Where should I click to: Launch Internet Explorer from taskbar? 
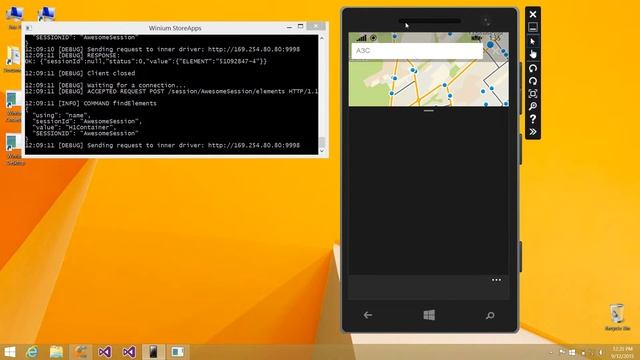(x=32, y=352)
